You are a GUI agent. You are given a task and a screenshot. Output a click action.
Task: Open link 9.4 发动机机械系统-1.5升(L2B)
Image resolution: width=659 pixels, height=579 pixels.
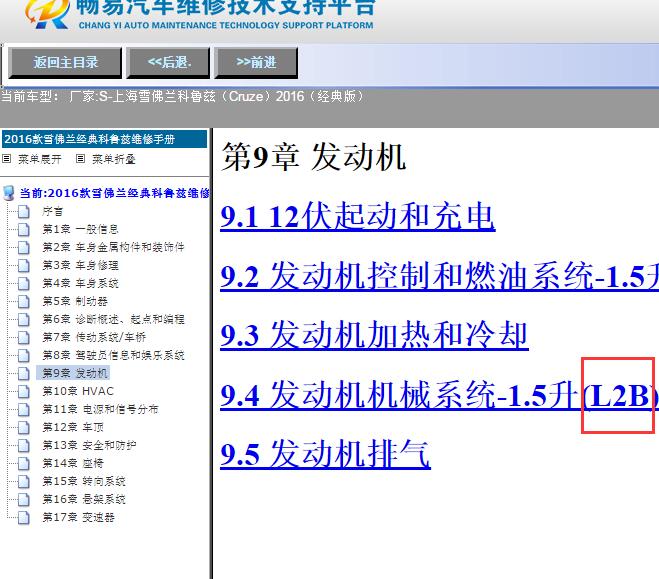tap(440, 395)
